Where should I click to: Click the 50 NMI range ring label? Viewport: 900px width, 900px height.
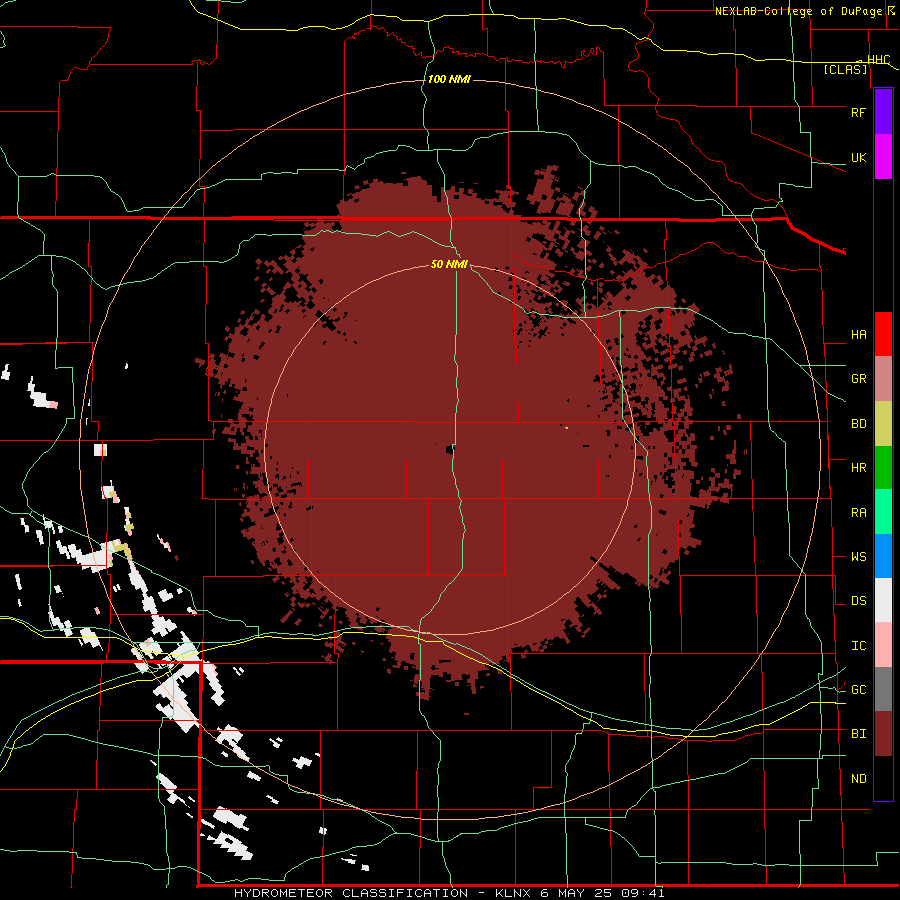[x=449, y=264]
